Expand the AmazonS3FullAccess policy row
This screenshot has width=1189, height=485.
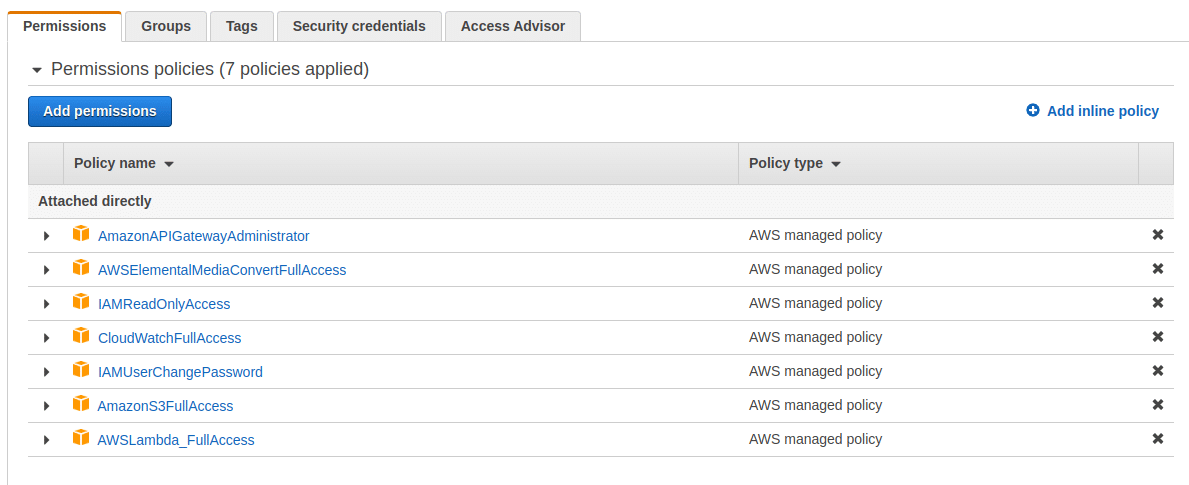click(46, 406)
